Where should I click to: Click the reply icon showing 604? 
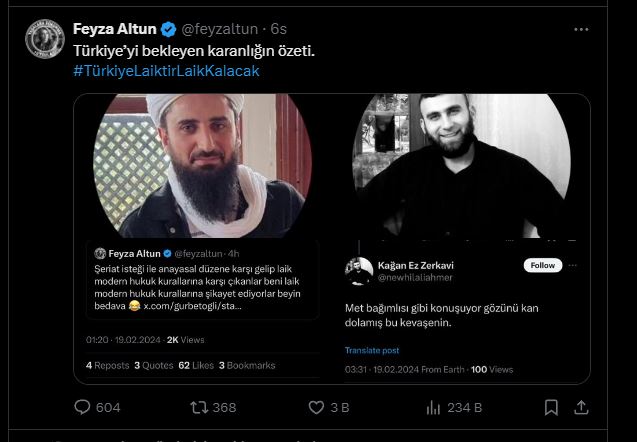(84, 408)
